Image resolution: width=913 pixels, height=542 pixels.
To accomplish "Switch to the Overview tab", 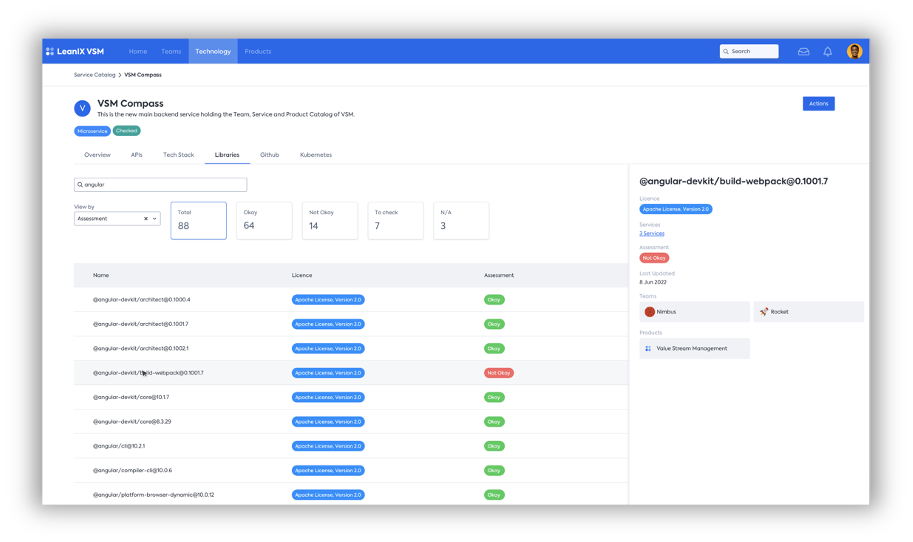I will pos(97,155).
